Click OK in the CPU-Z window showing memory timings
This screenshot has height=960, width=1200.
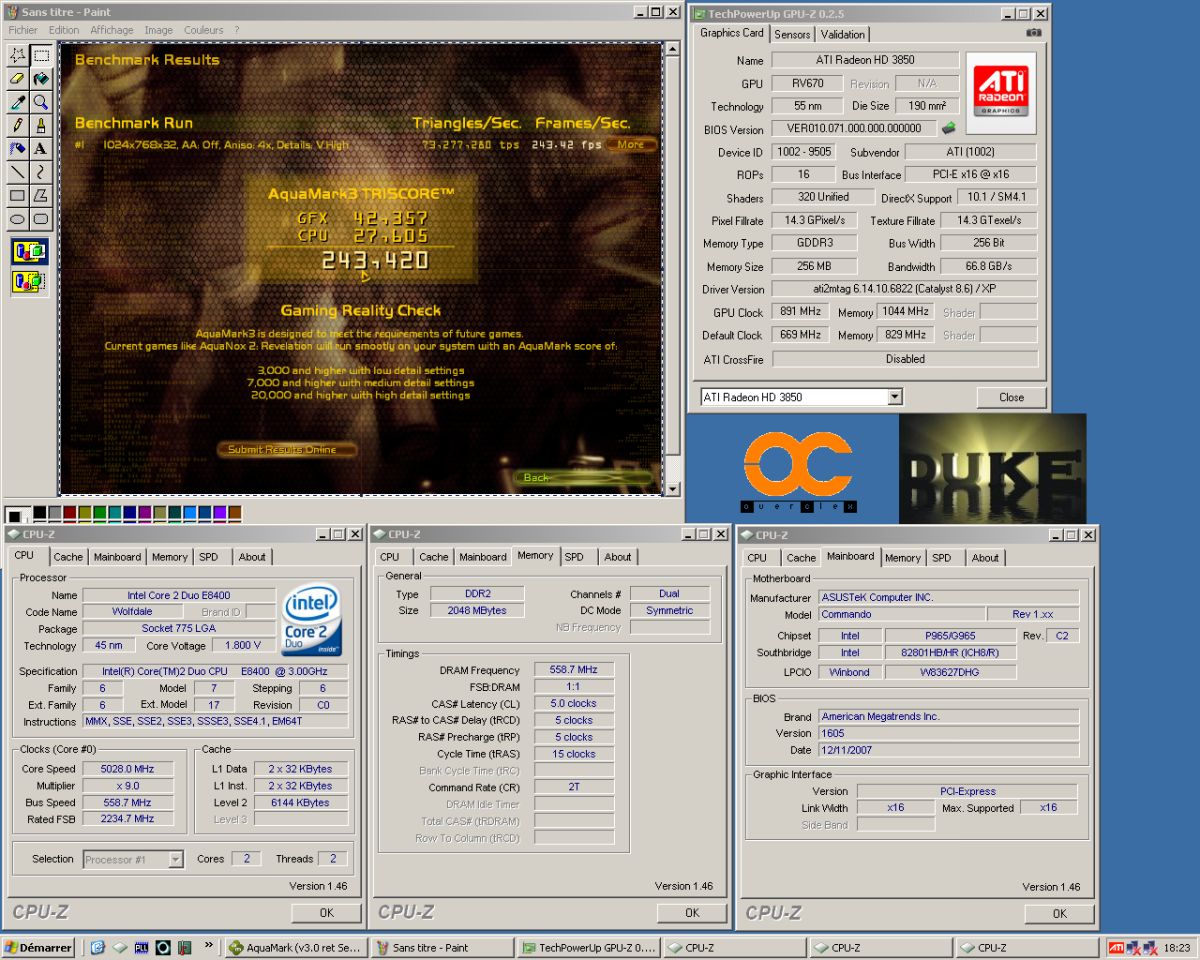pyautogui.click(x=692, y=912)
